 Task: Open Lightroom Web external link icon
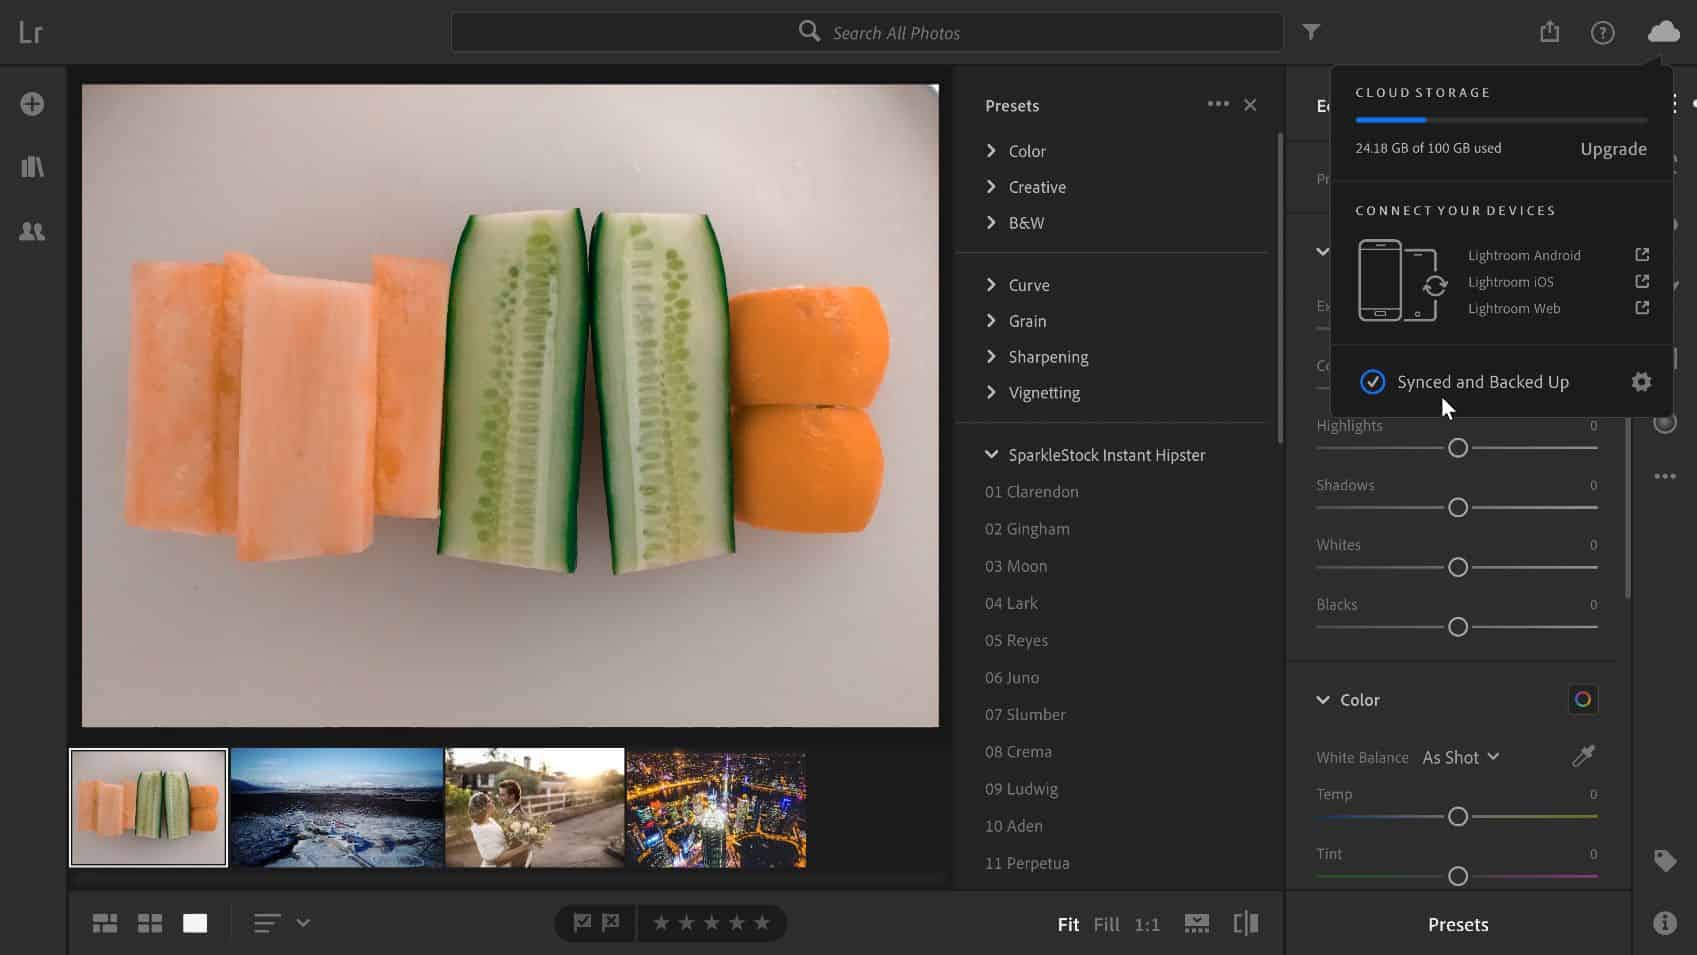[1642, 308]
